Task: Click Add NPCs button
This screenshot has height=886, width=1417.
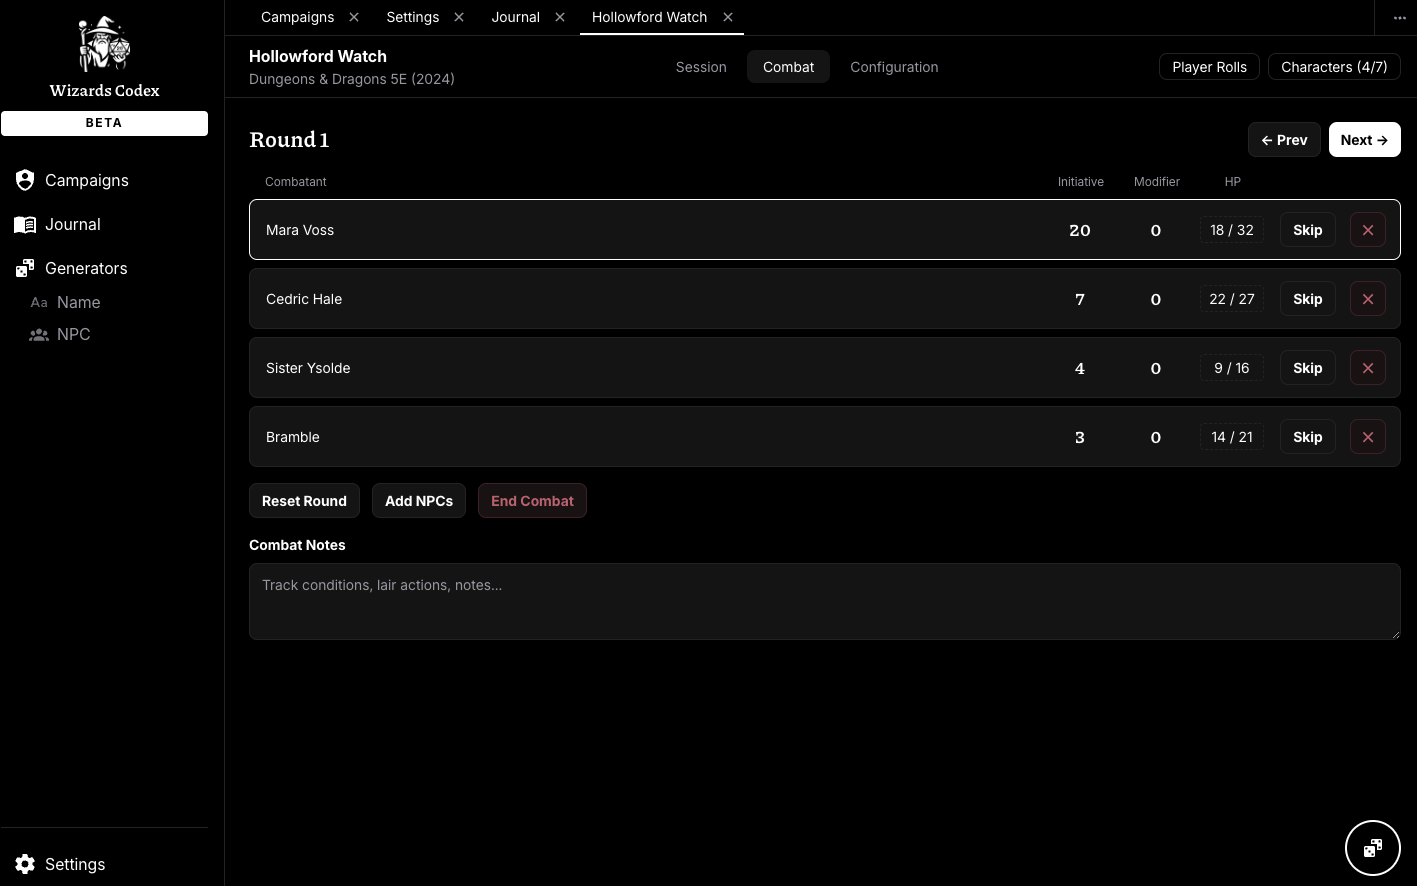Action: pos(419,501)
